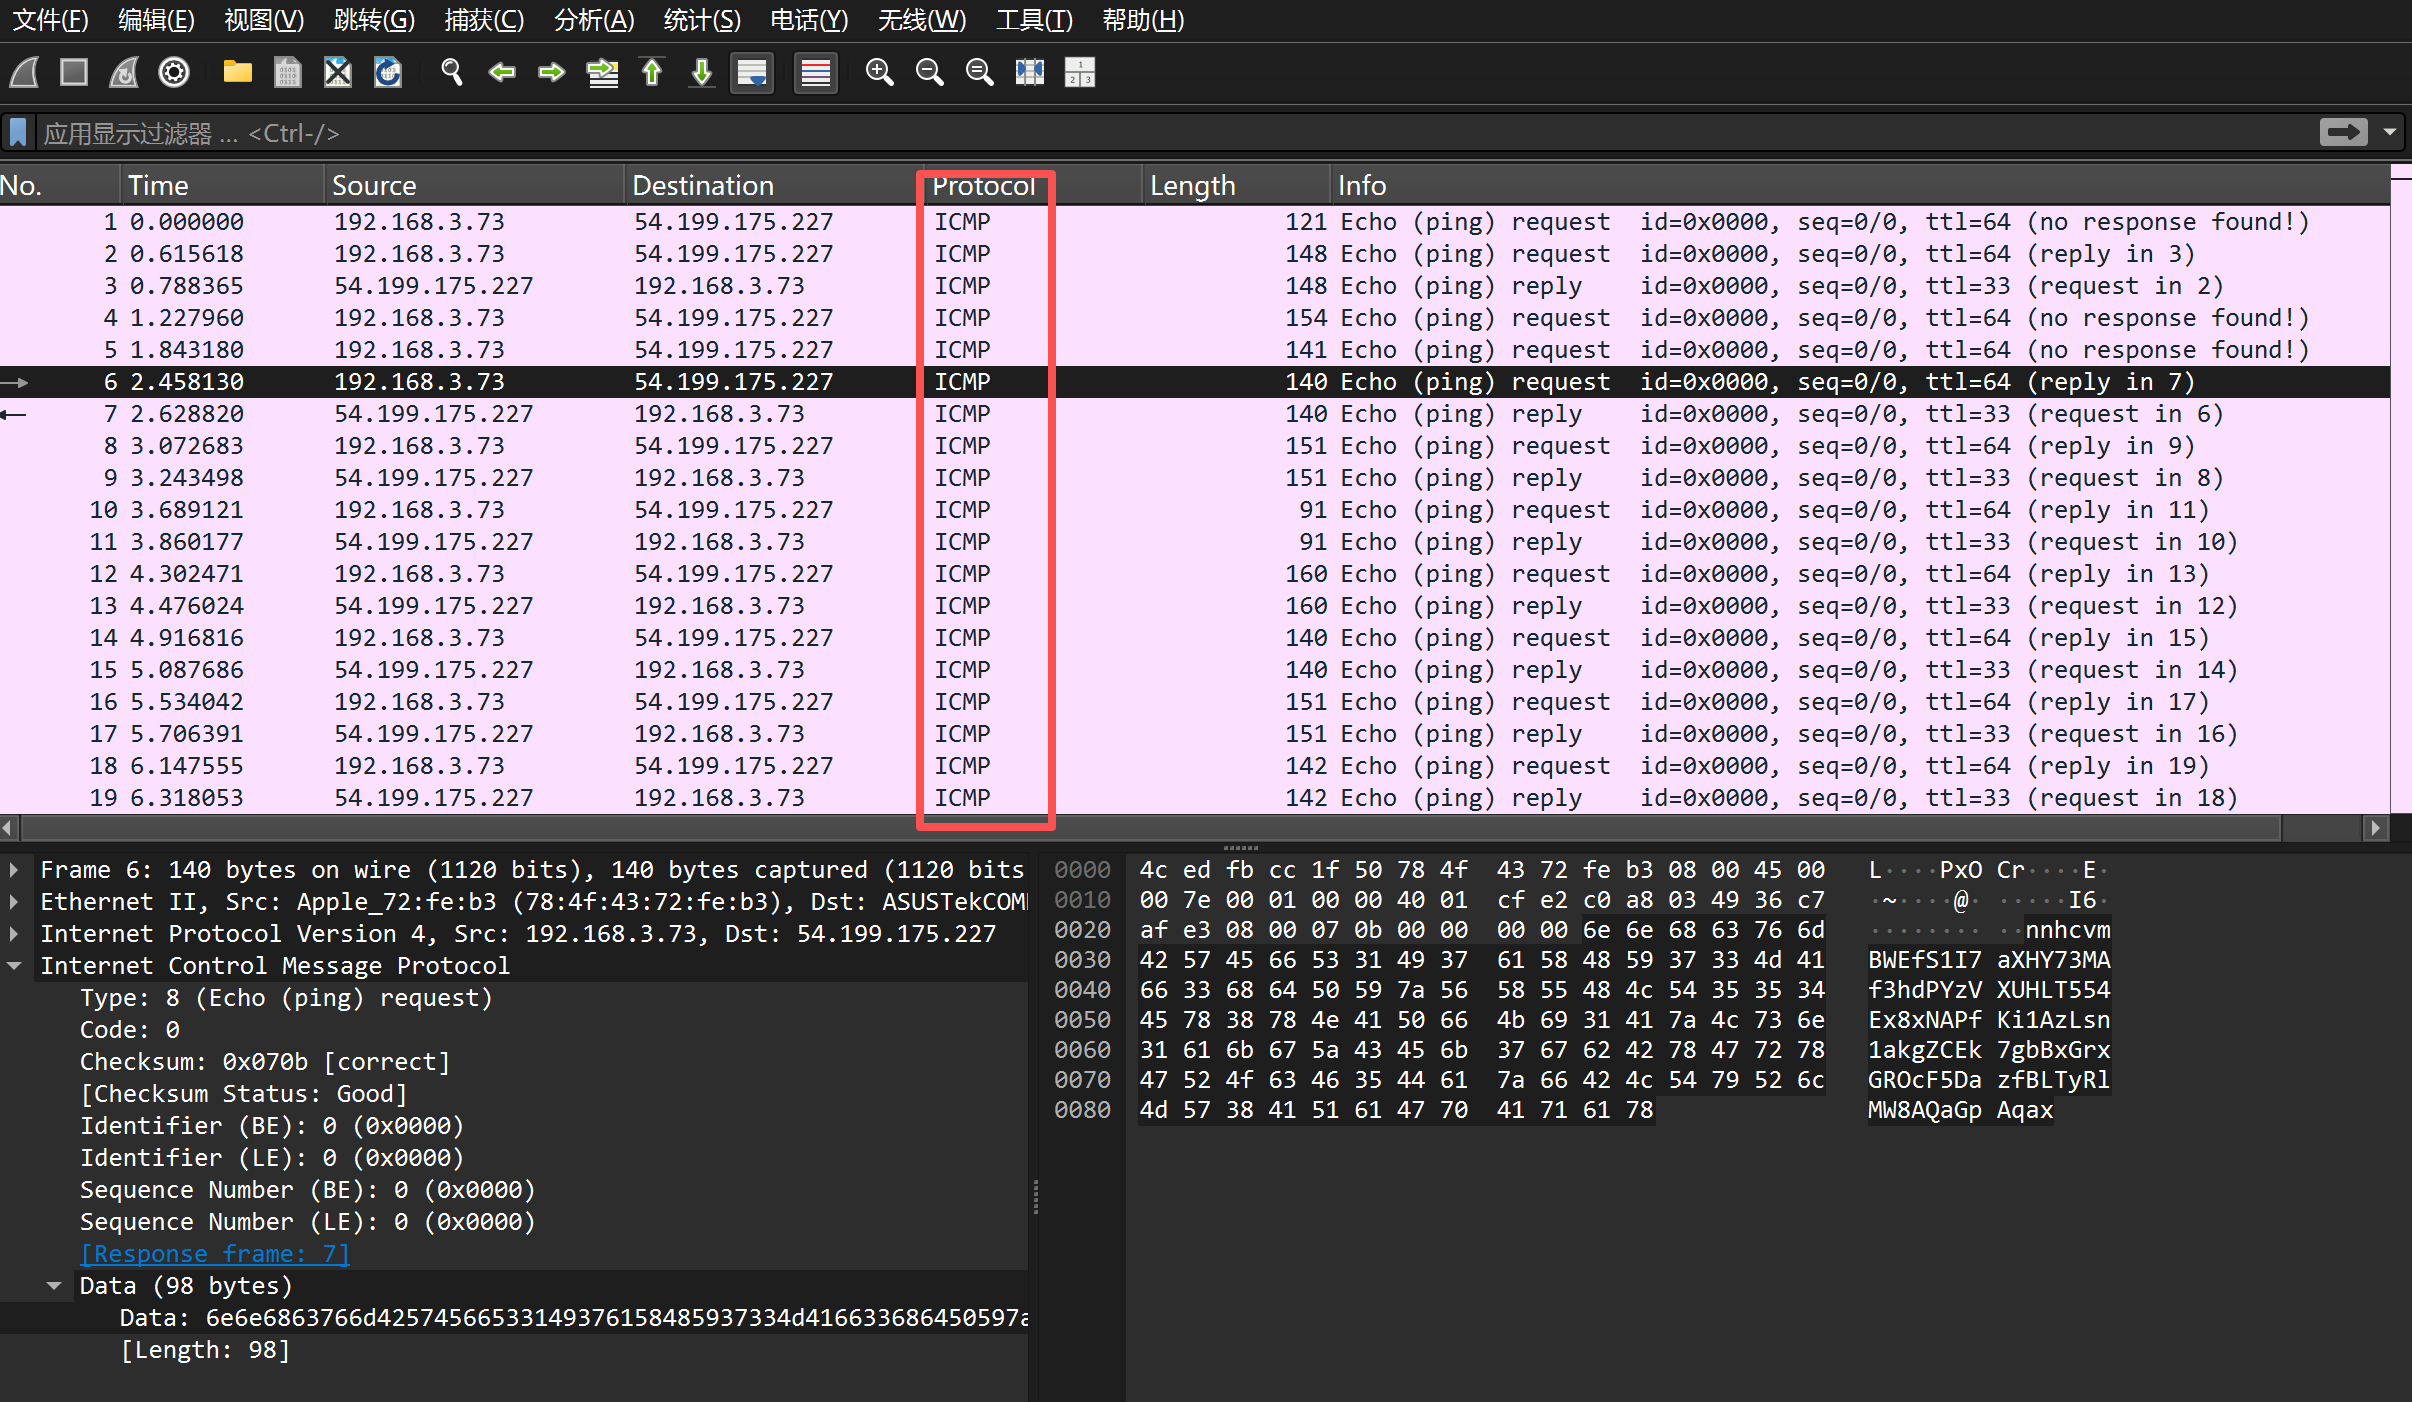Start capturing packets with the shark fin icon
The width and height of the screenshot is (2412, 1402).
[x=22, y=72]
